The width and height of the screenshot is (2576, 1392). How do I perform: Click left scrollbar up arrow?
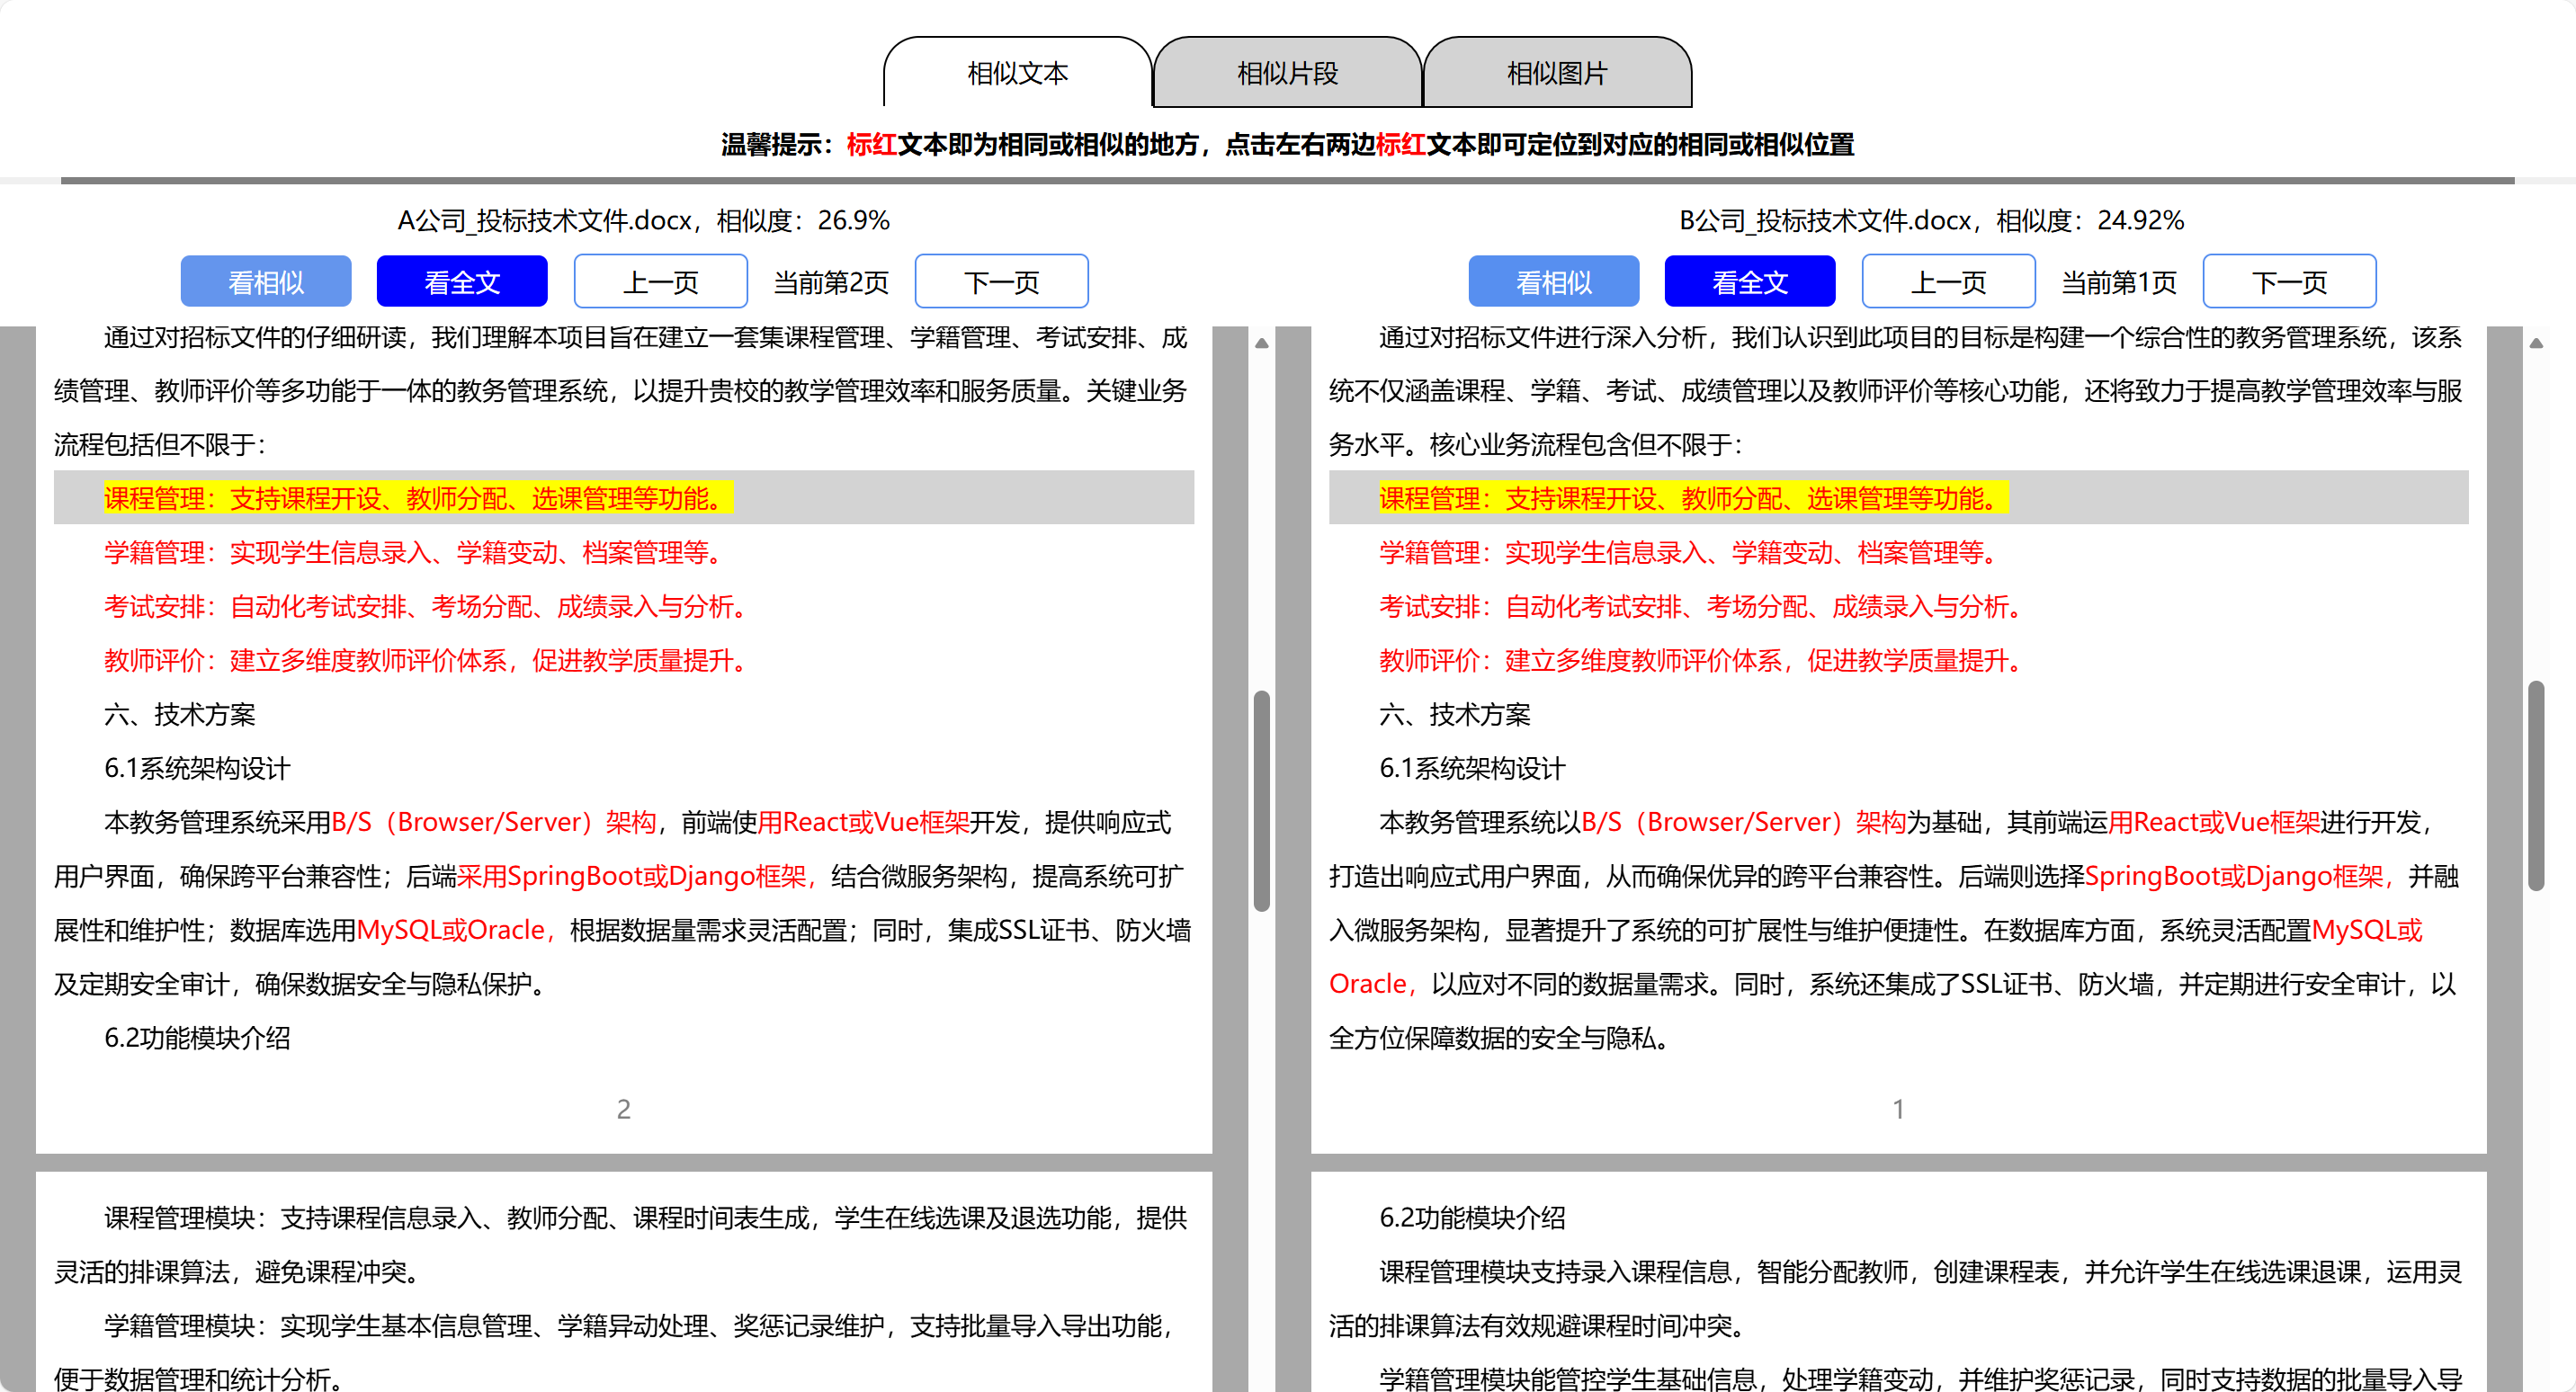1262,343
